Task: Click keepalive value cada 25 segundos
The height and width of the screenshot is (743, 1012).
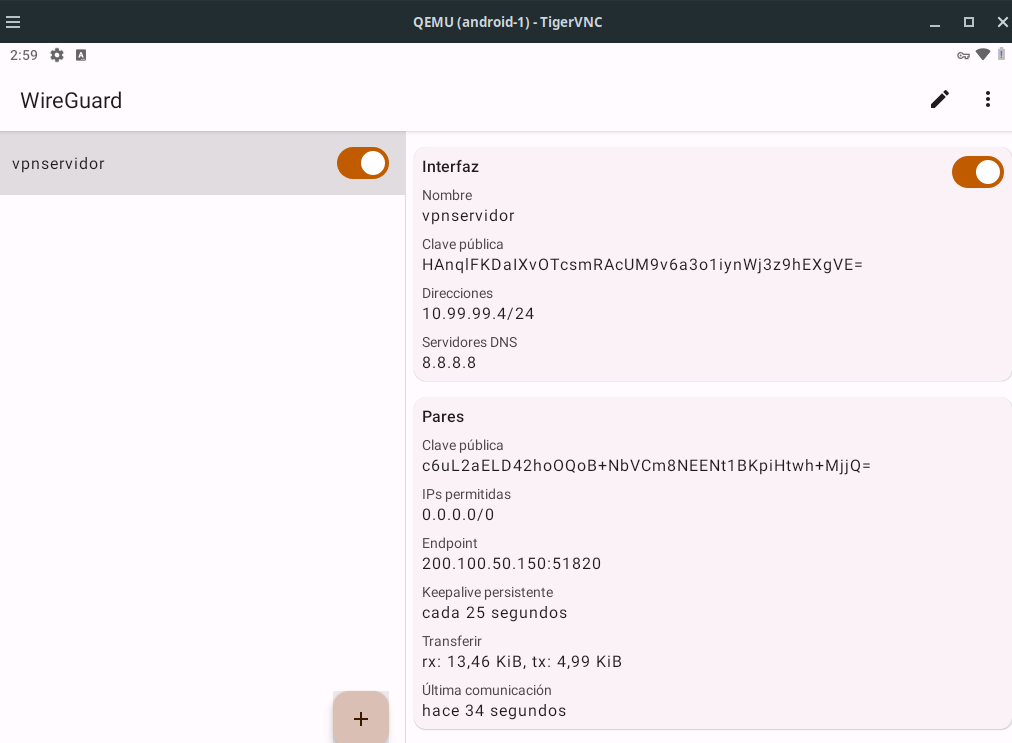Action: point(494,613)
